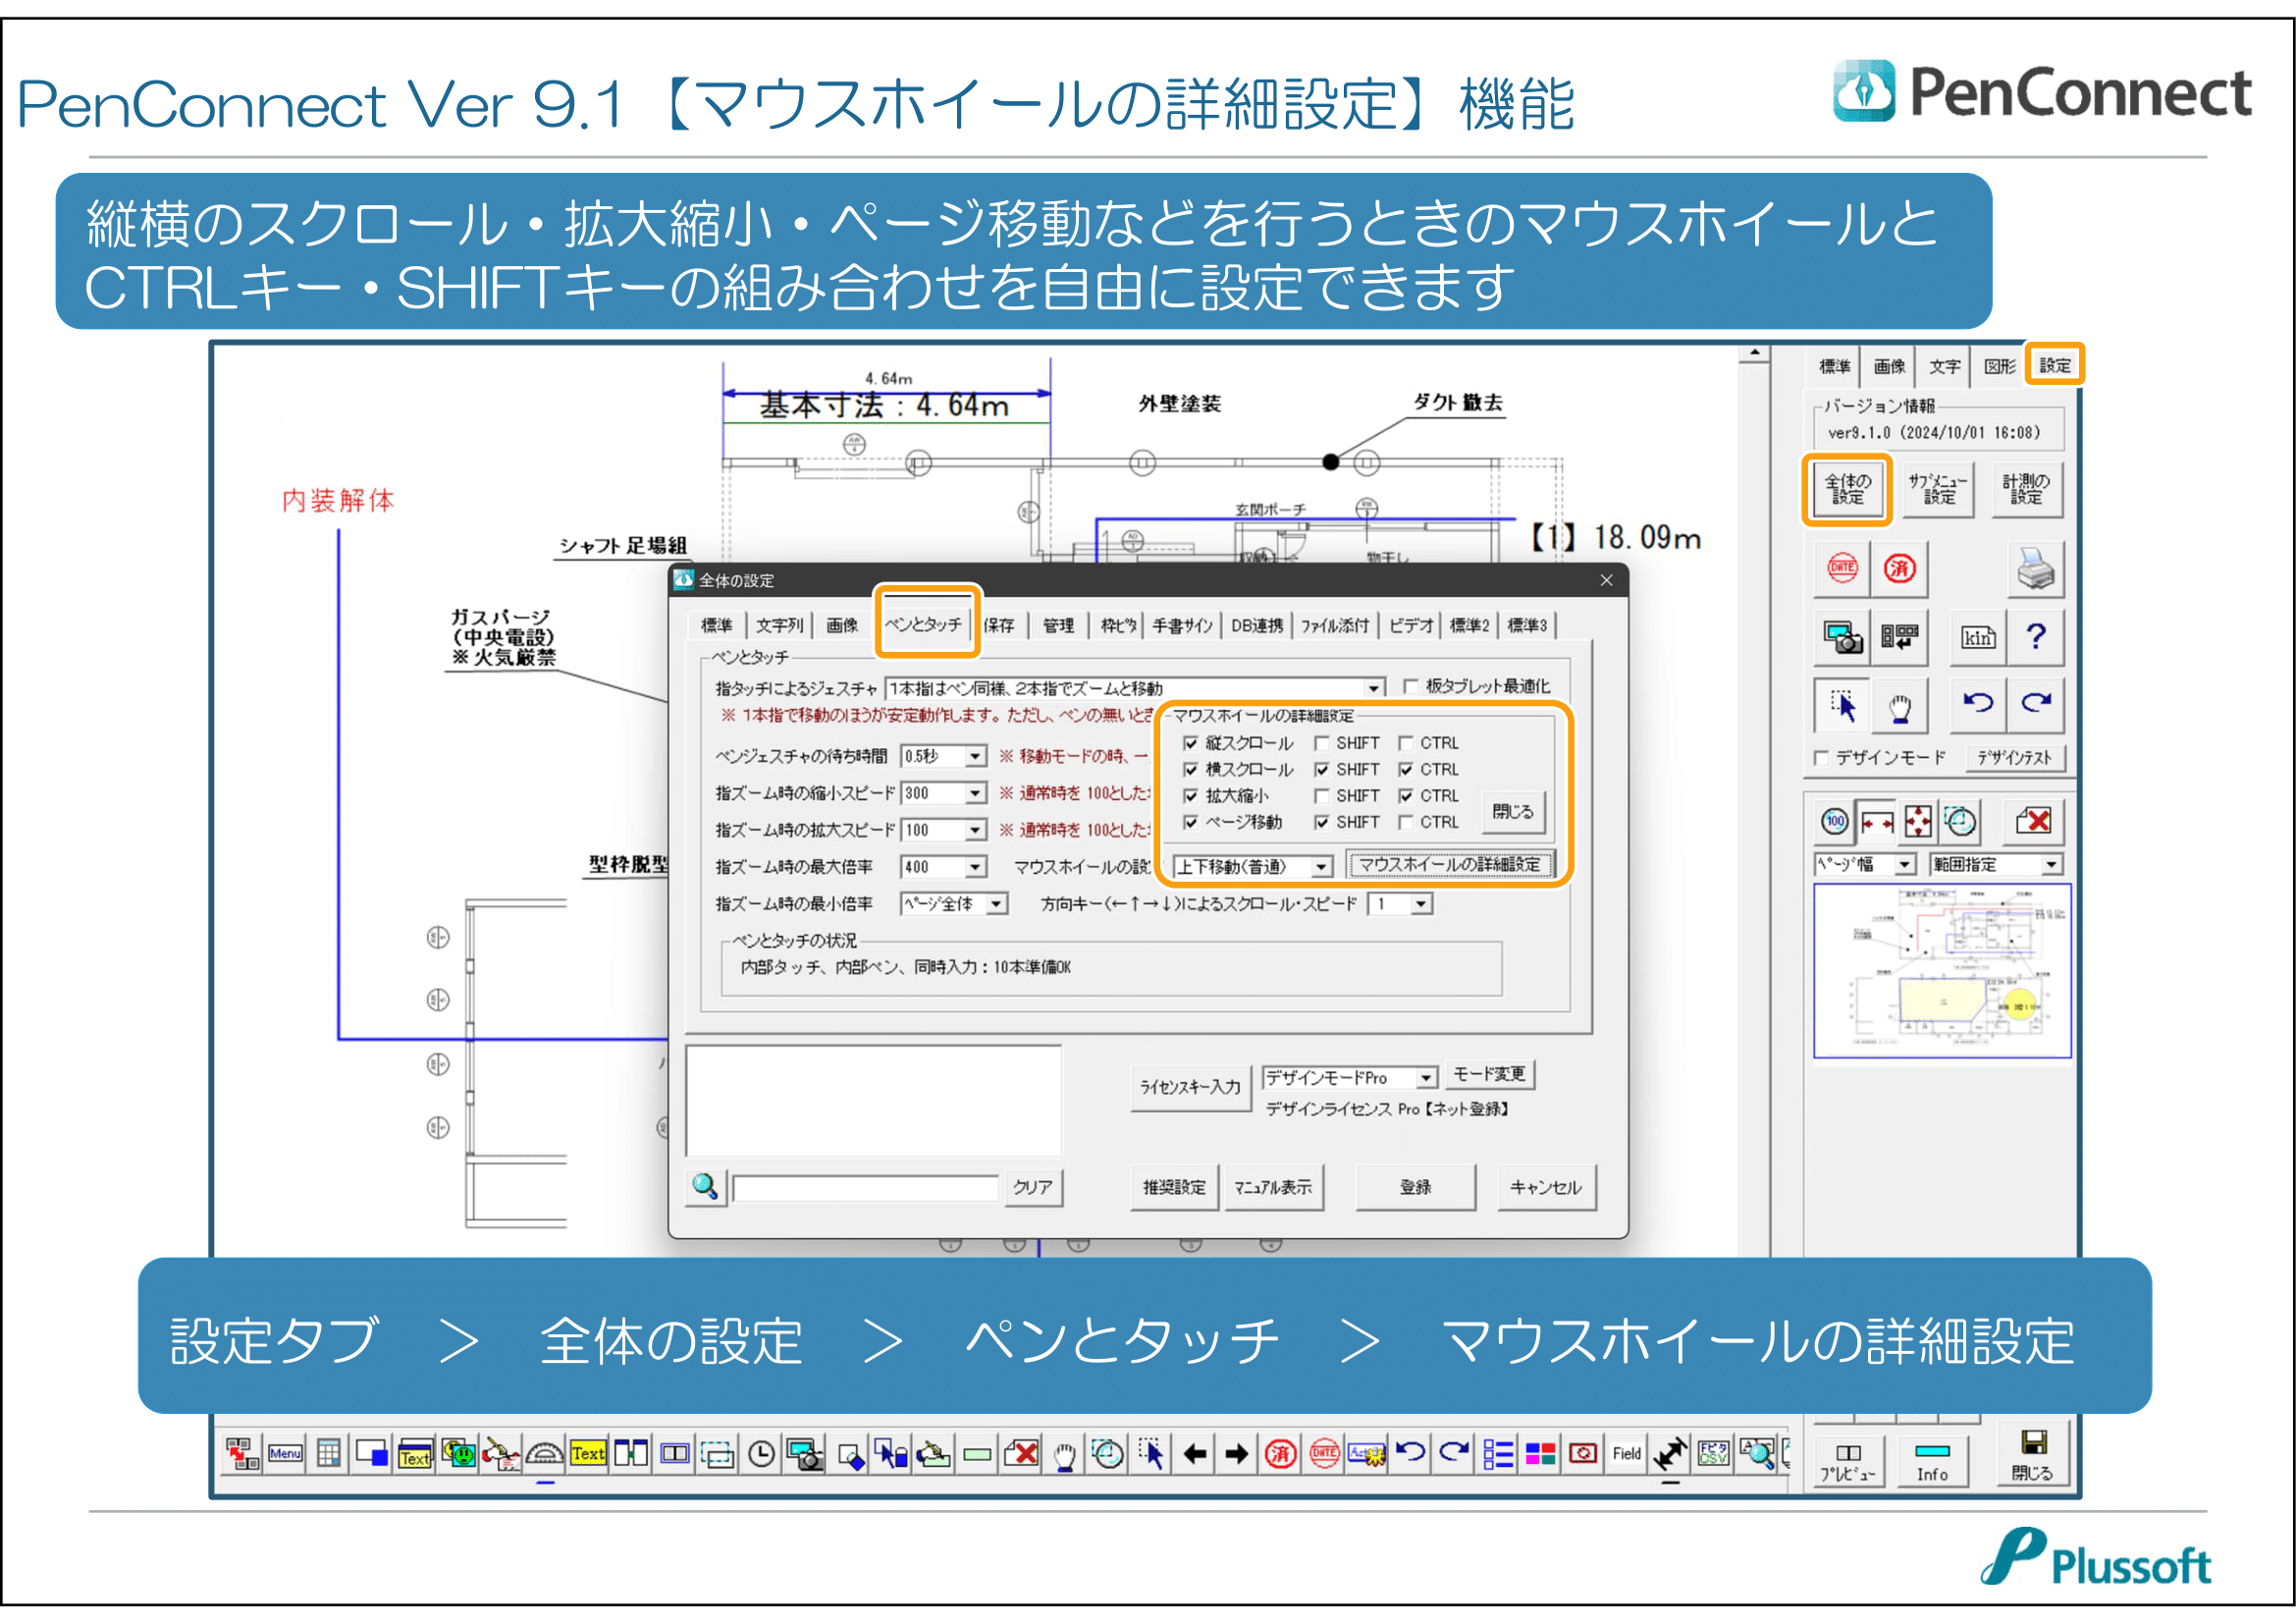Click the fit page width arrows icon
This screenshot has height=1624, width=2296.
1876,823
